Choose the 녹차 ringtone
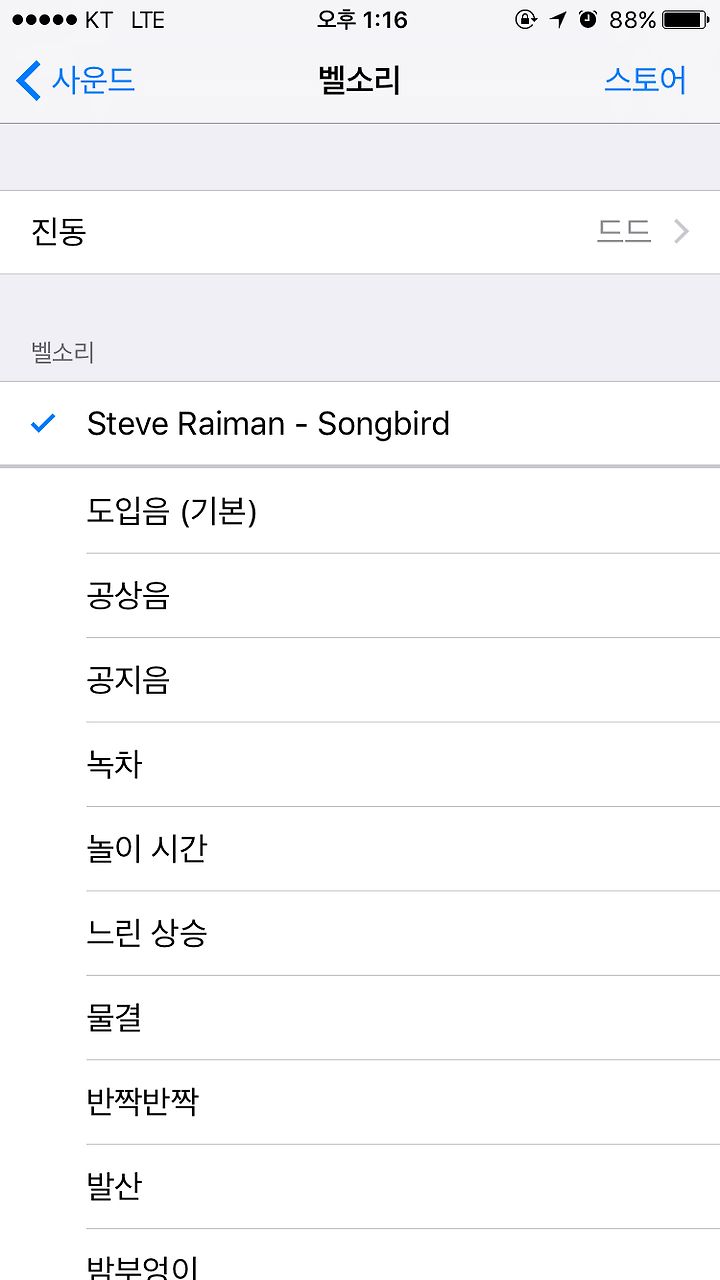720x1280 pixels. pyautogui.click(x=360, y=765)
